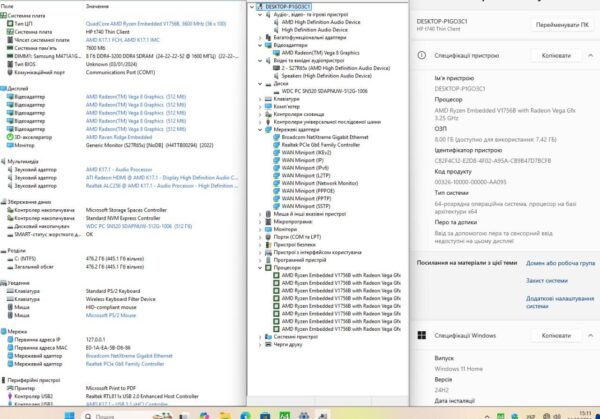The width and height of the screenshot is (600, 419).
Task: Click the 3D-акселератор icon
Action: 10,137
